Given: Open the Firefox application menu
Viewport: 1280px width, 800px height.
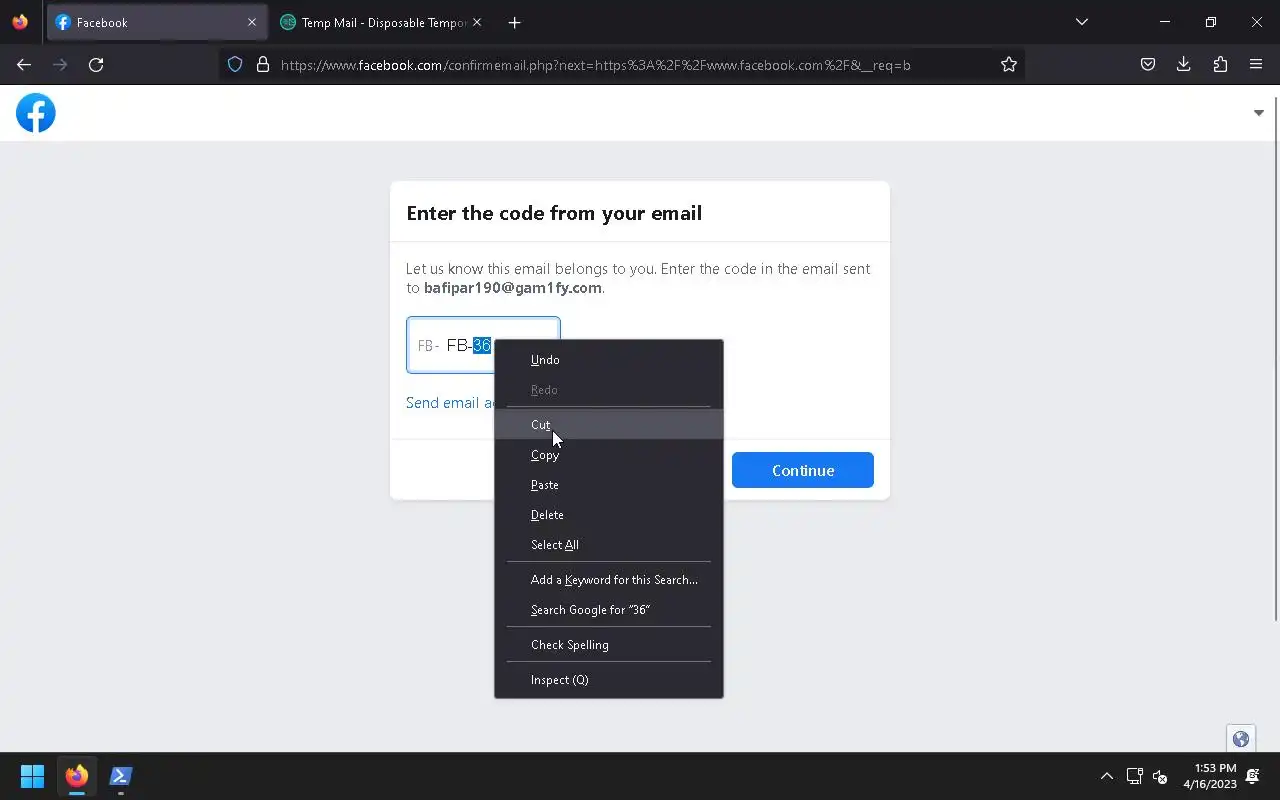Looking at the screenshot, I should (x=1256, y=65).
